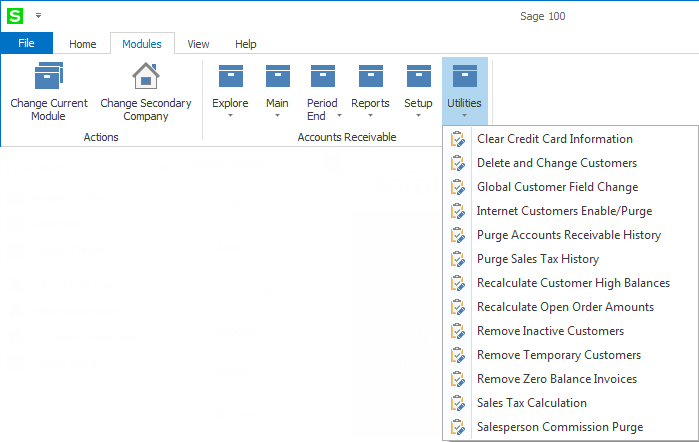Choose Global Customer Field Change
The height and width of the screenshot is (442, 699).
pos(557,187)
